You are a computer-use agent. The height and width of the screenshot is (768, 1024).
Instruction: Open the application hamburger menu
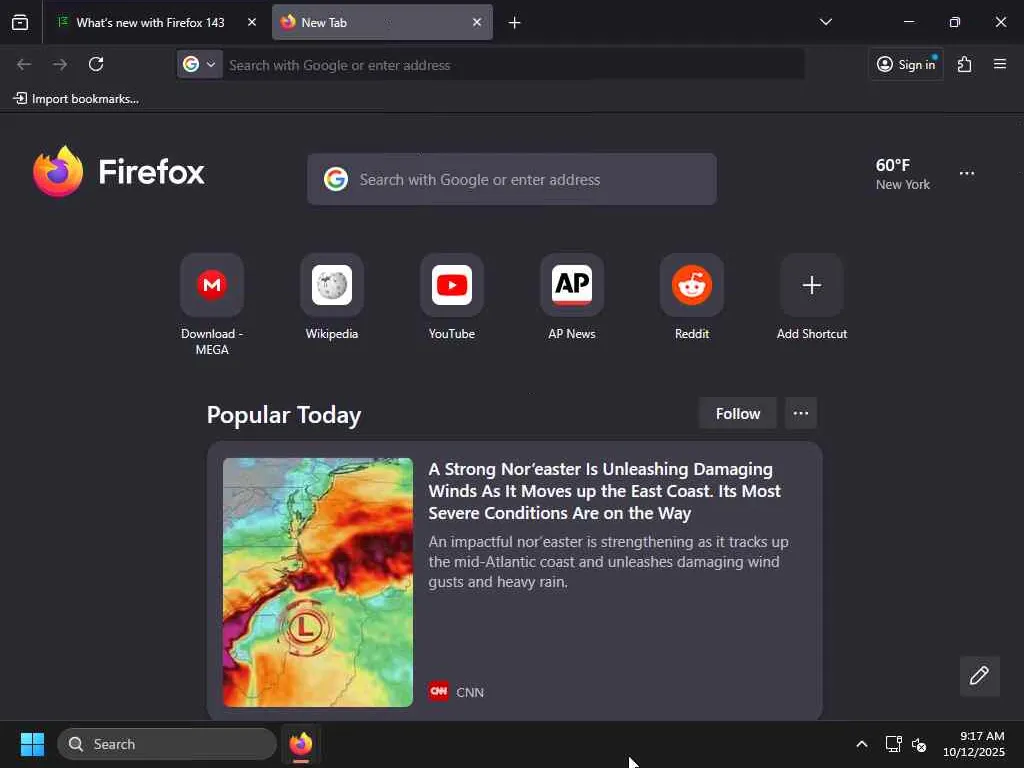pyautogui.click(x=1000, y=64)
